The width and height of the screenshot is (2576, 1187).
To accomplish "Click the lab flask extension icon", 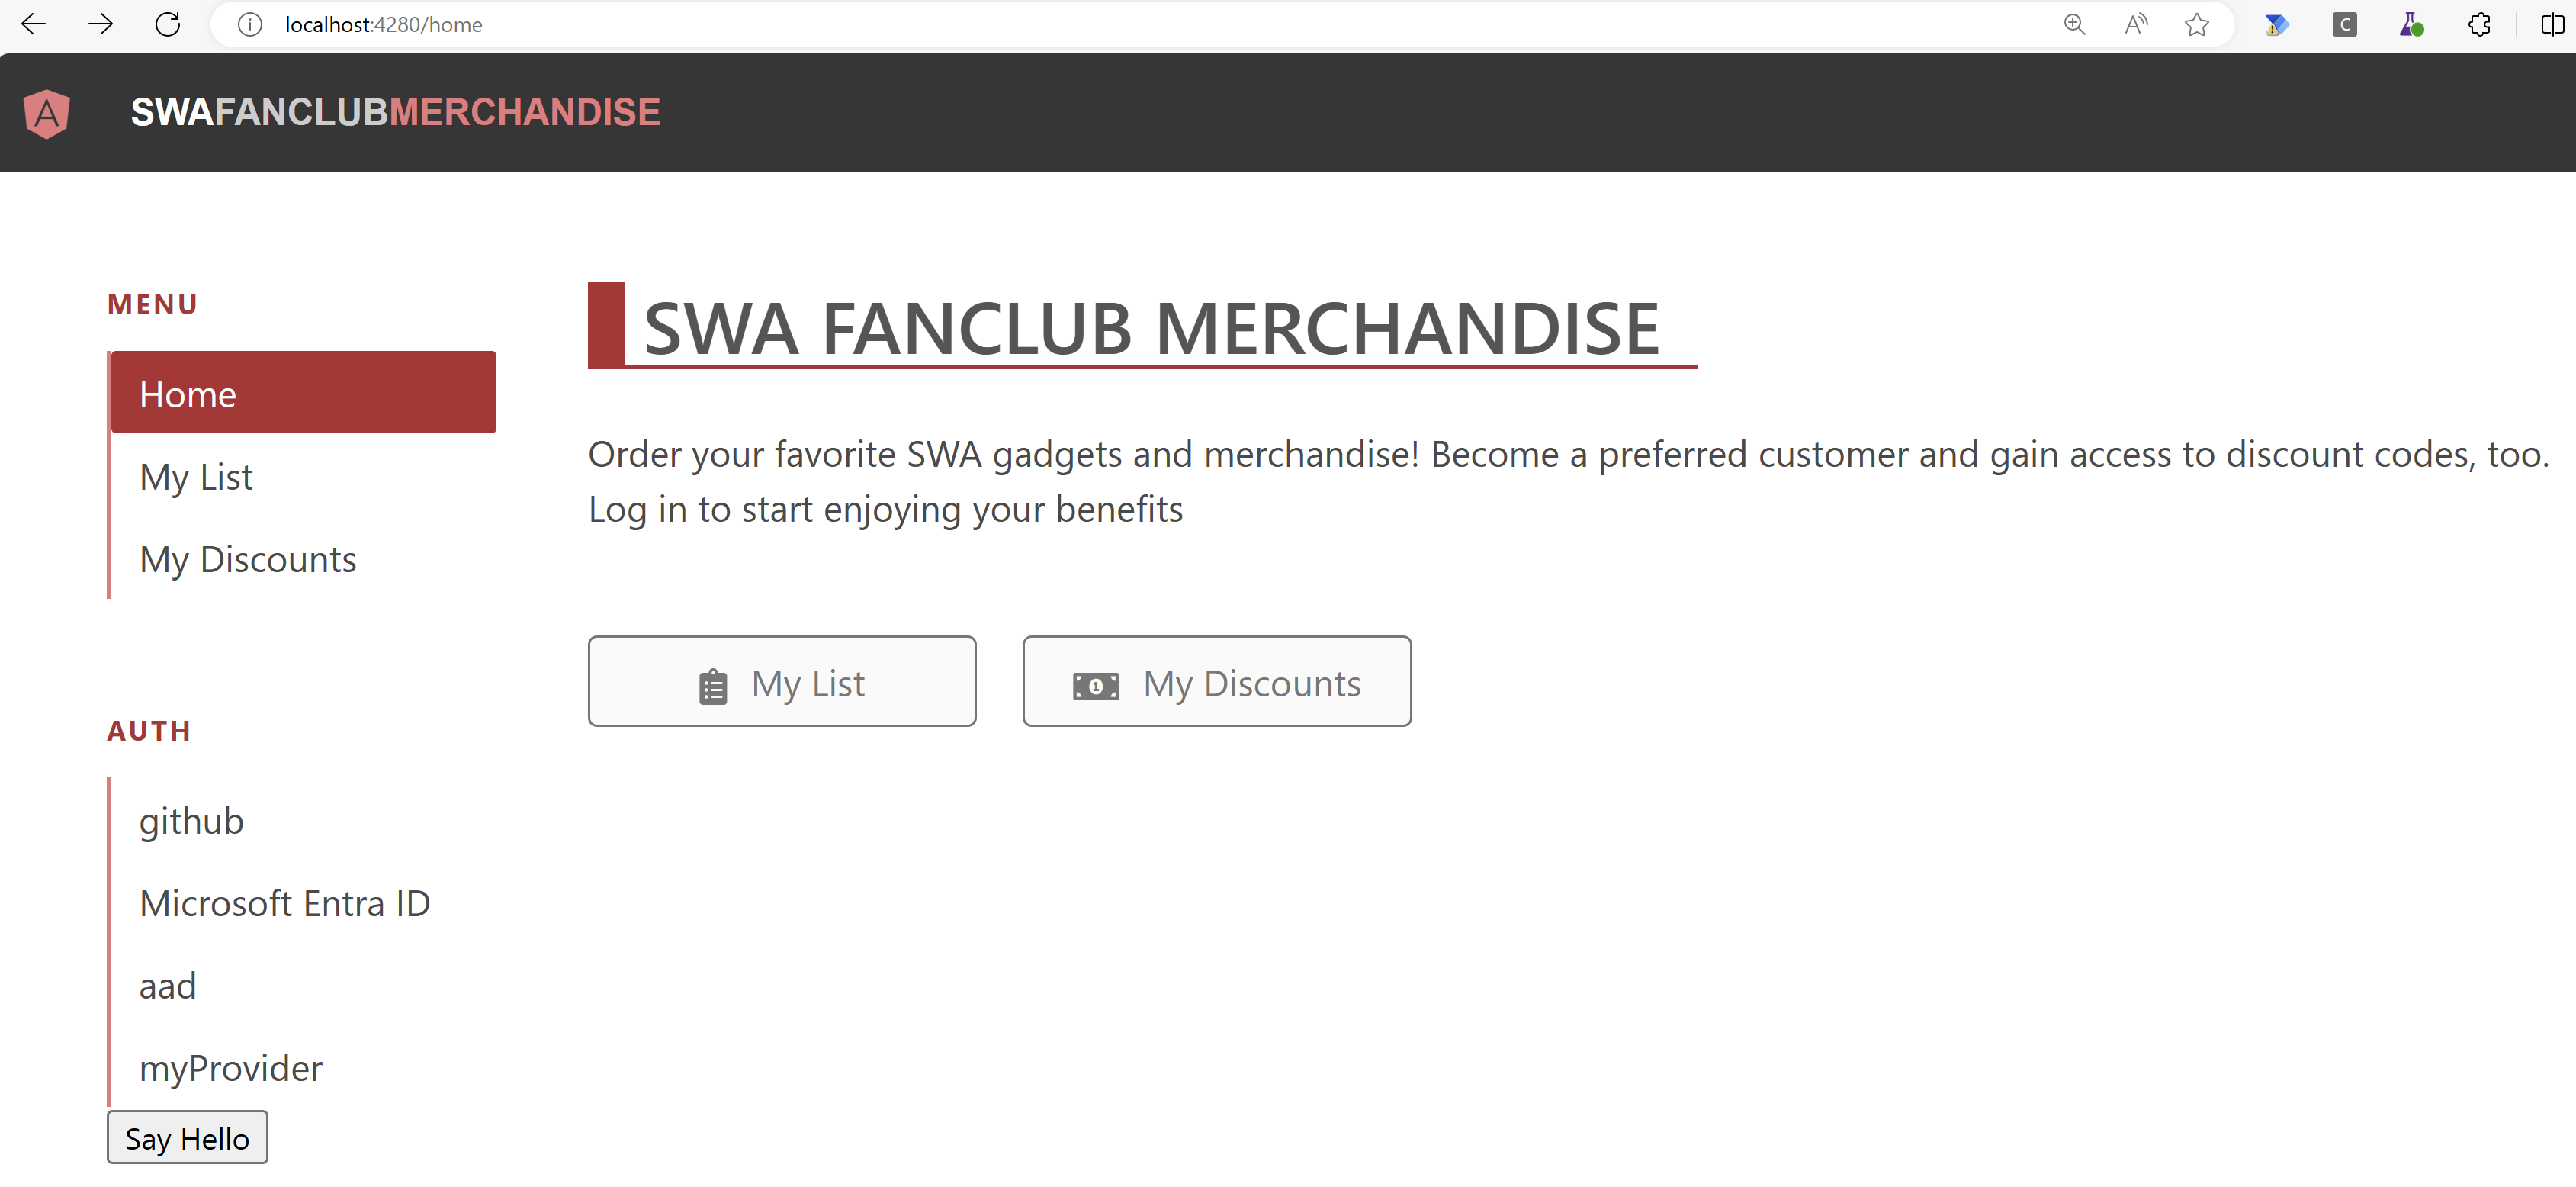I will (2411, 24).
